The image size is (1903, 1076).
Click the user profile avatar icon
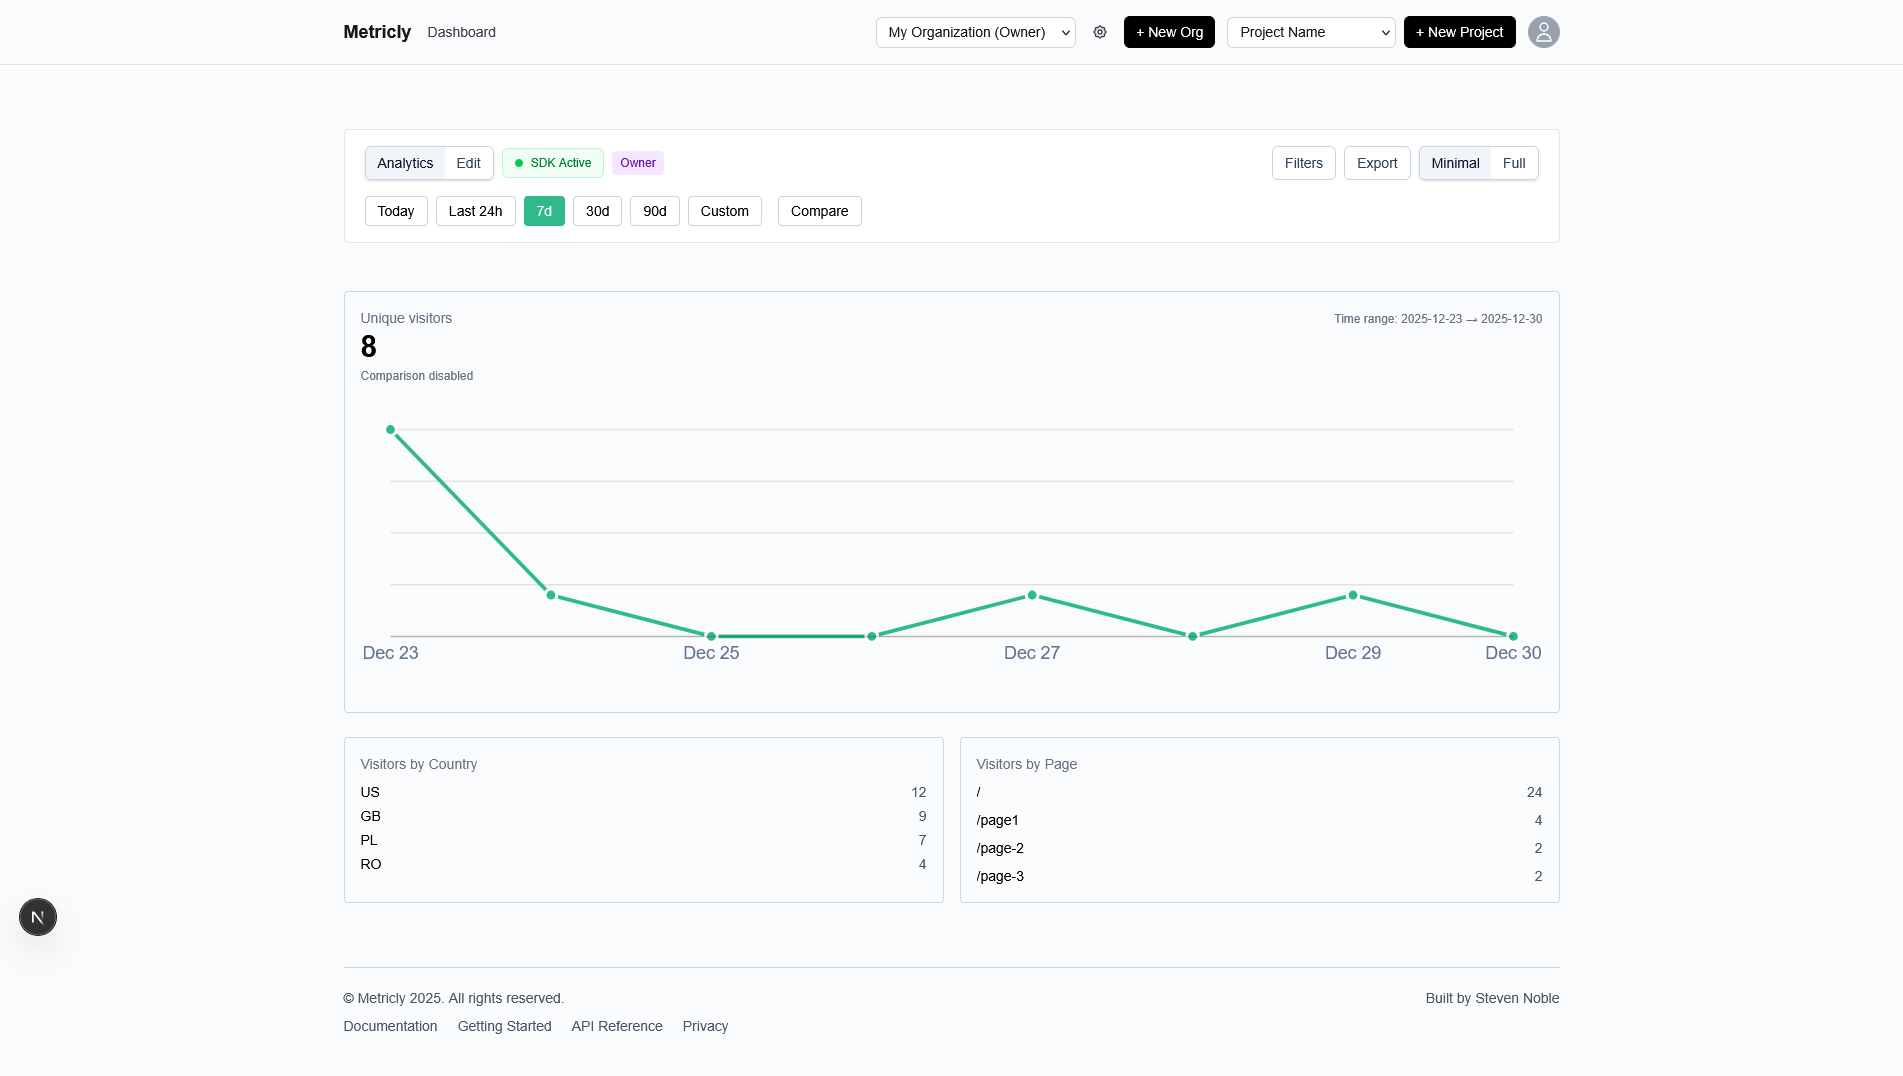click(1543, 32)
